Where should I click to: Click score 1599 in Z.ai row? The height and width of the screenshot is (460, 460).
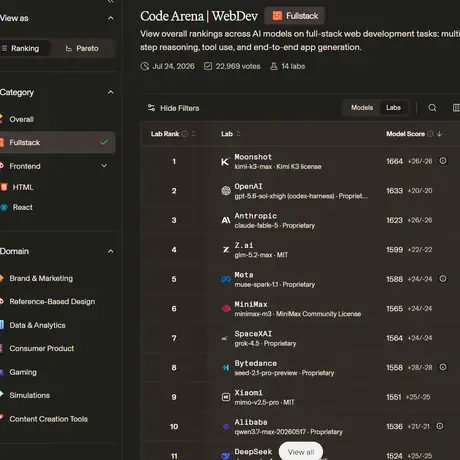395,250
